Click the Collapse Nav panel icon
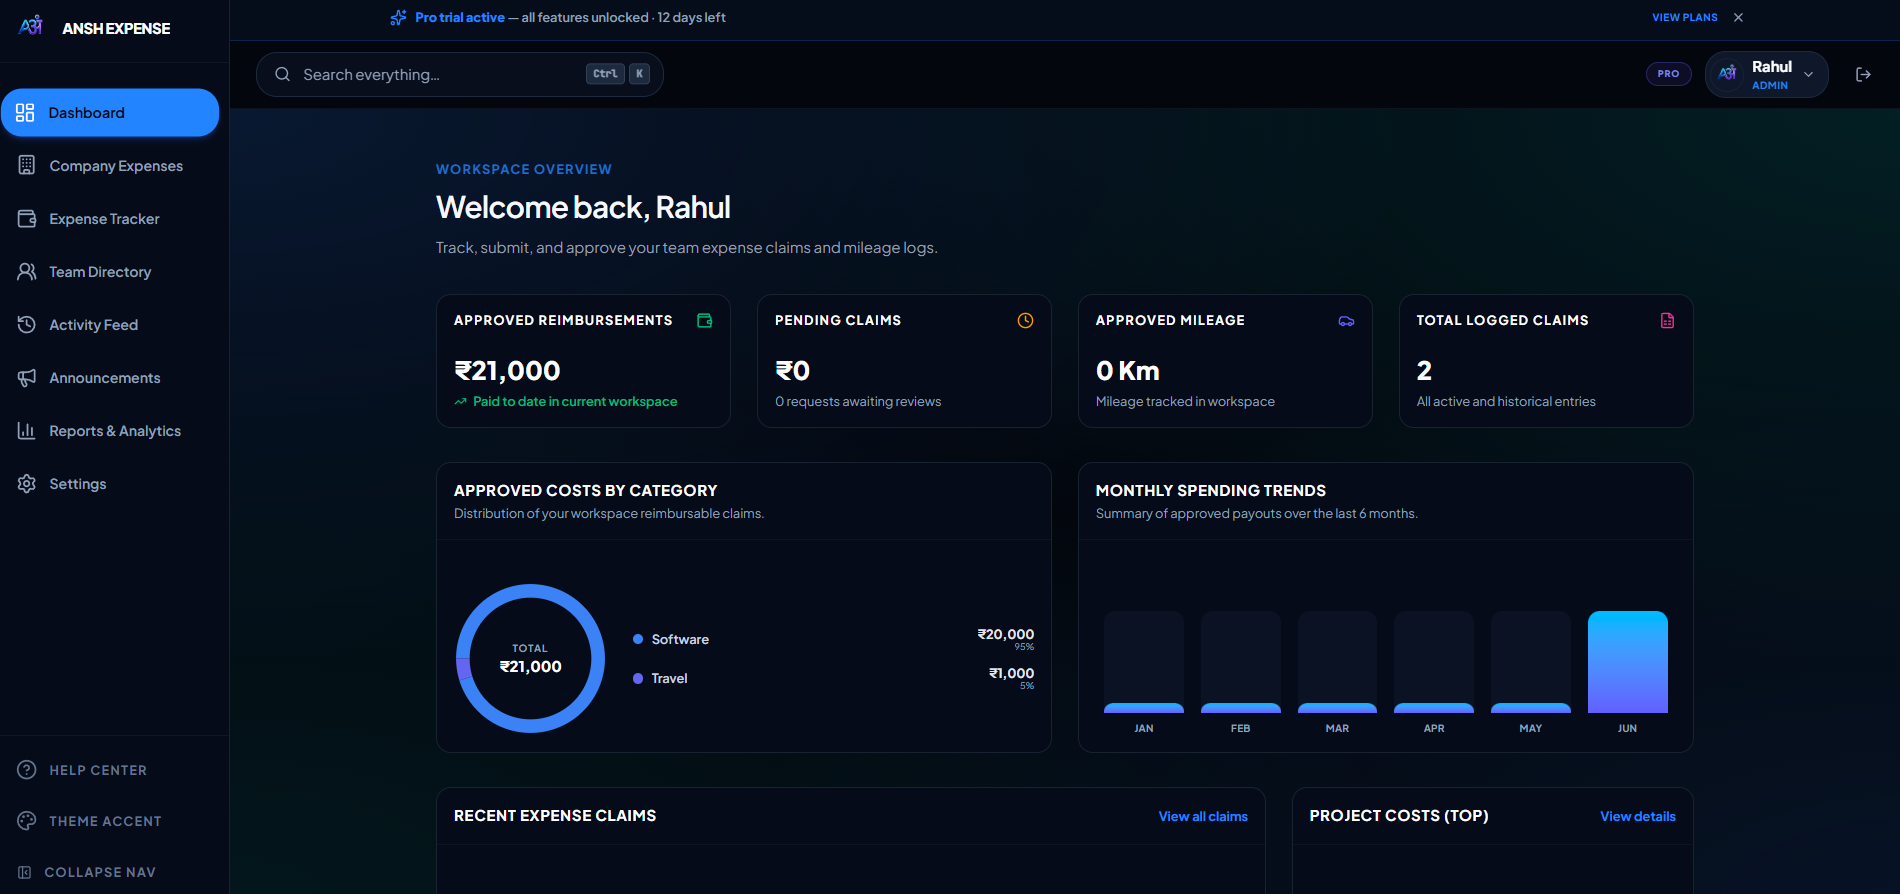Screen dimensions: 1900x894 coord(25,872)
